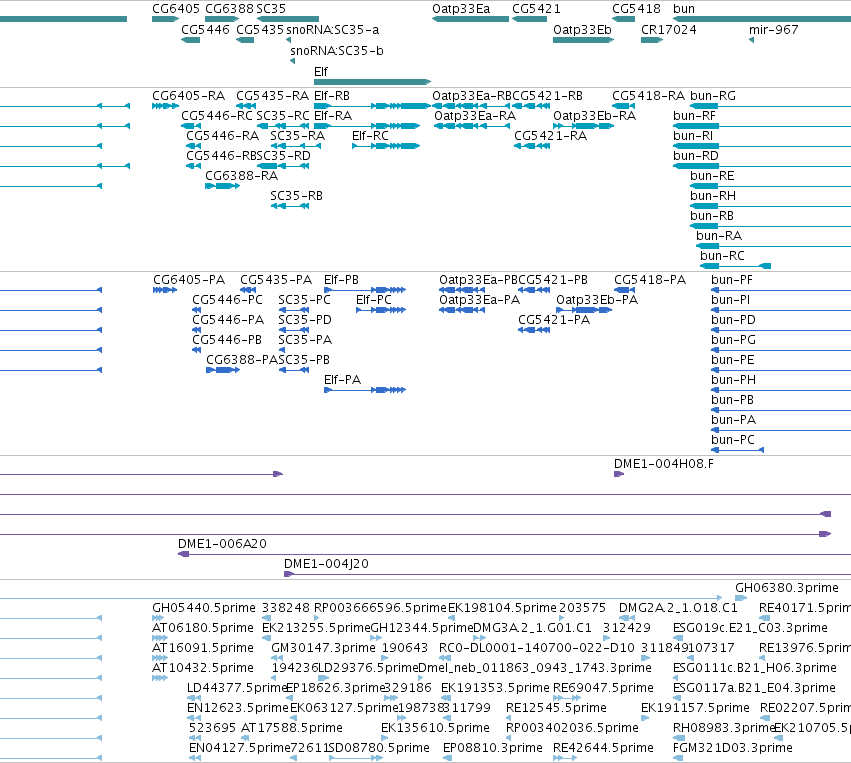Click transcript bun-RE
Image resolution: width=851 pixels, height=763 pixels.
click(771, 186)
